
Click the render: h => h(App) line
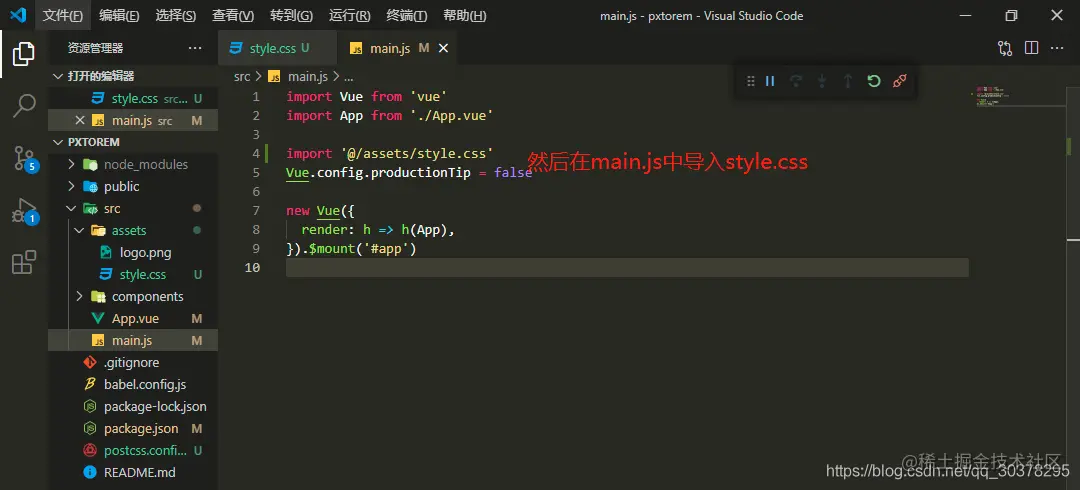click(x=378, y=229)
